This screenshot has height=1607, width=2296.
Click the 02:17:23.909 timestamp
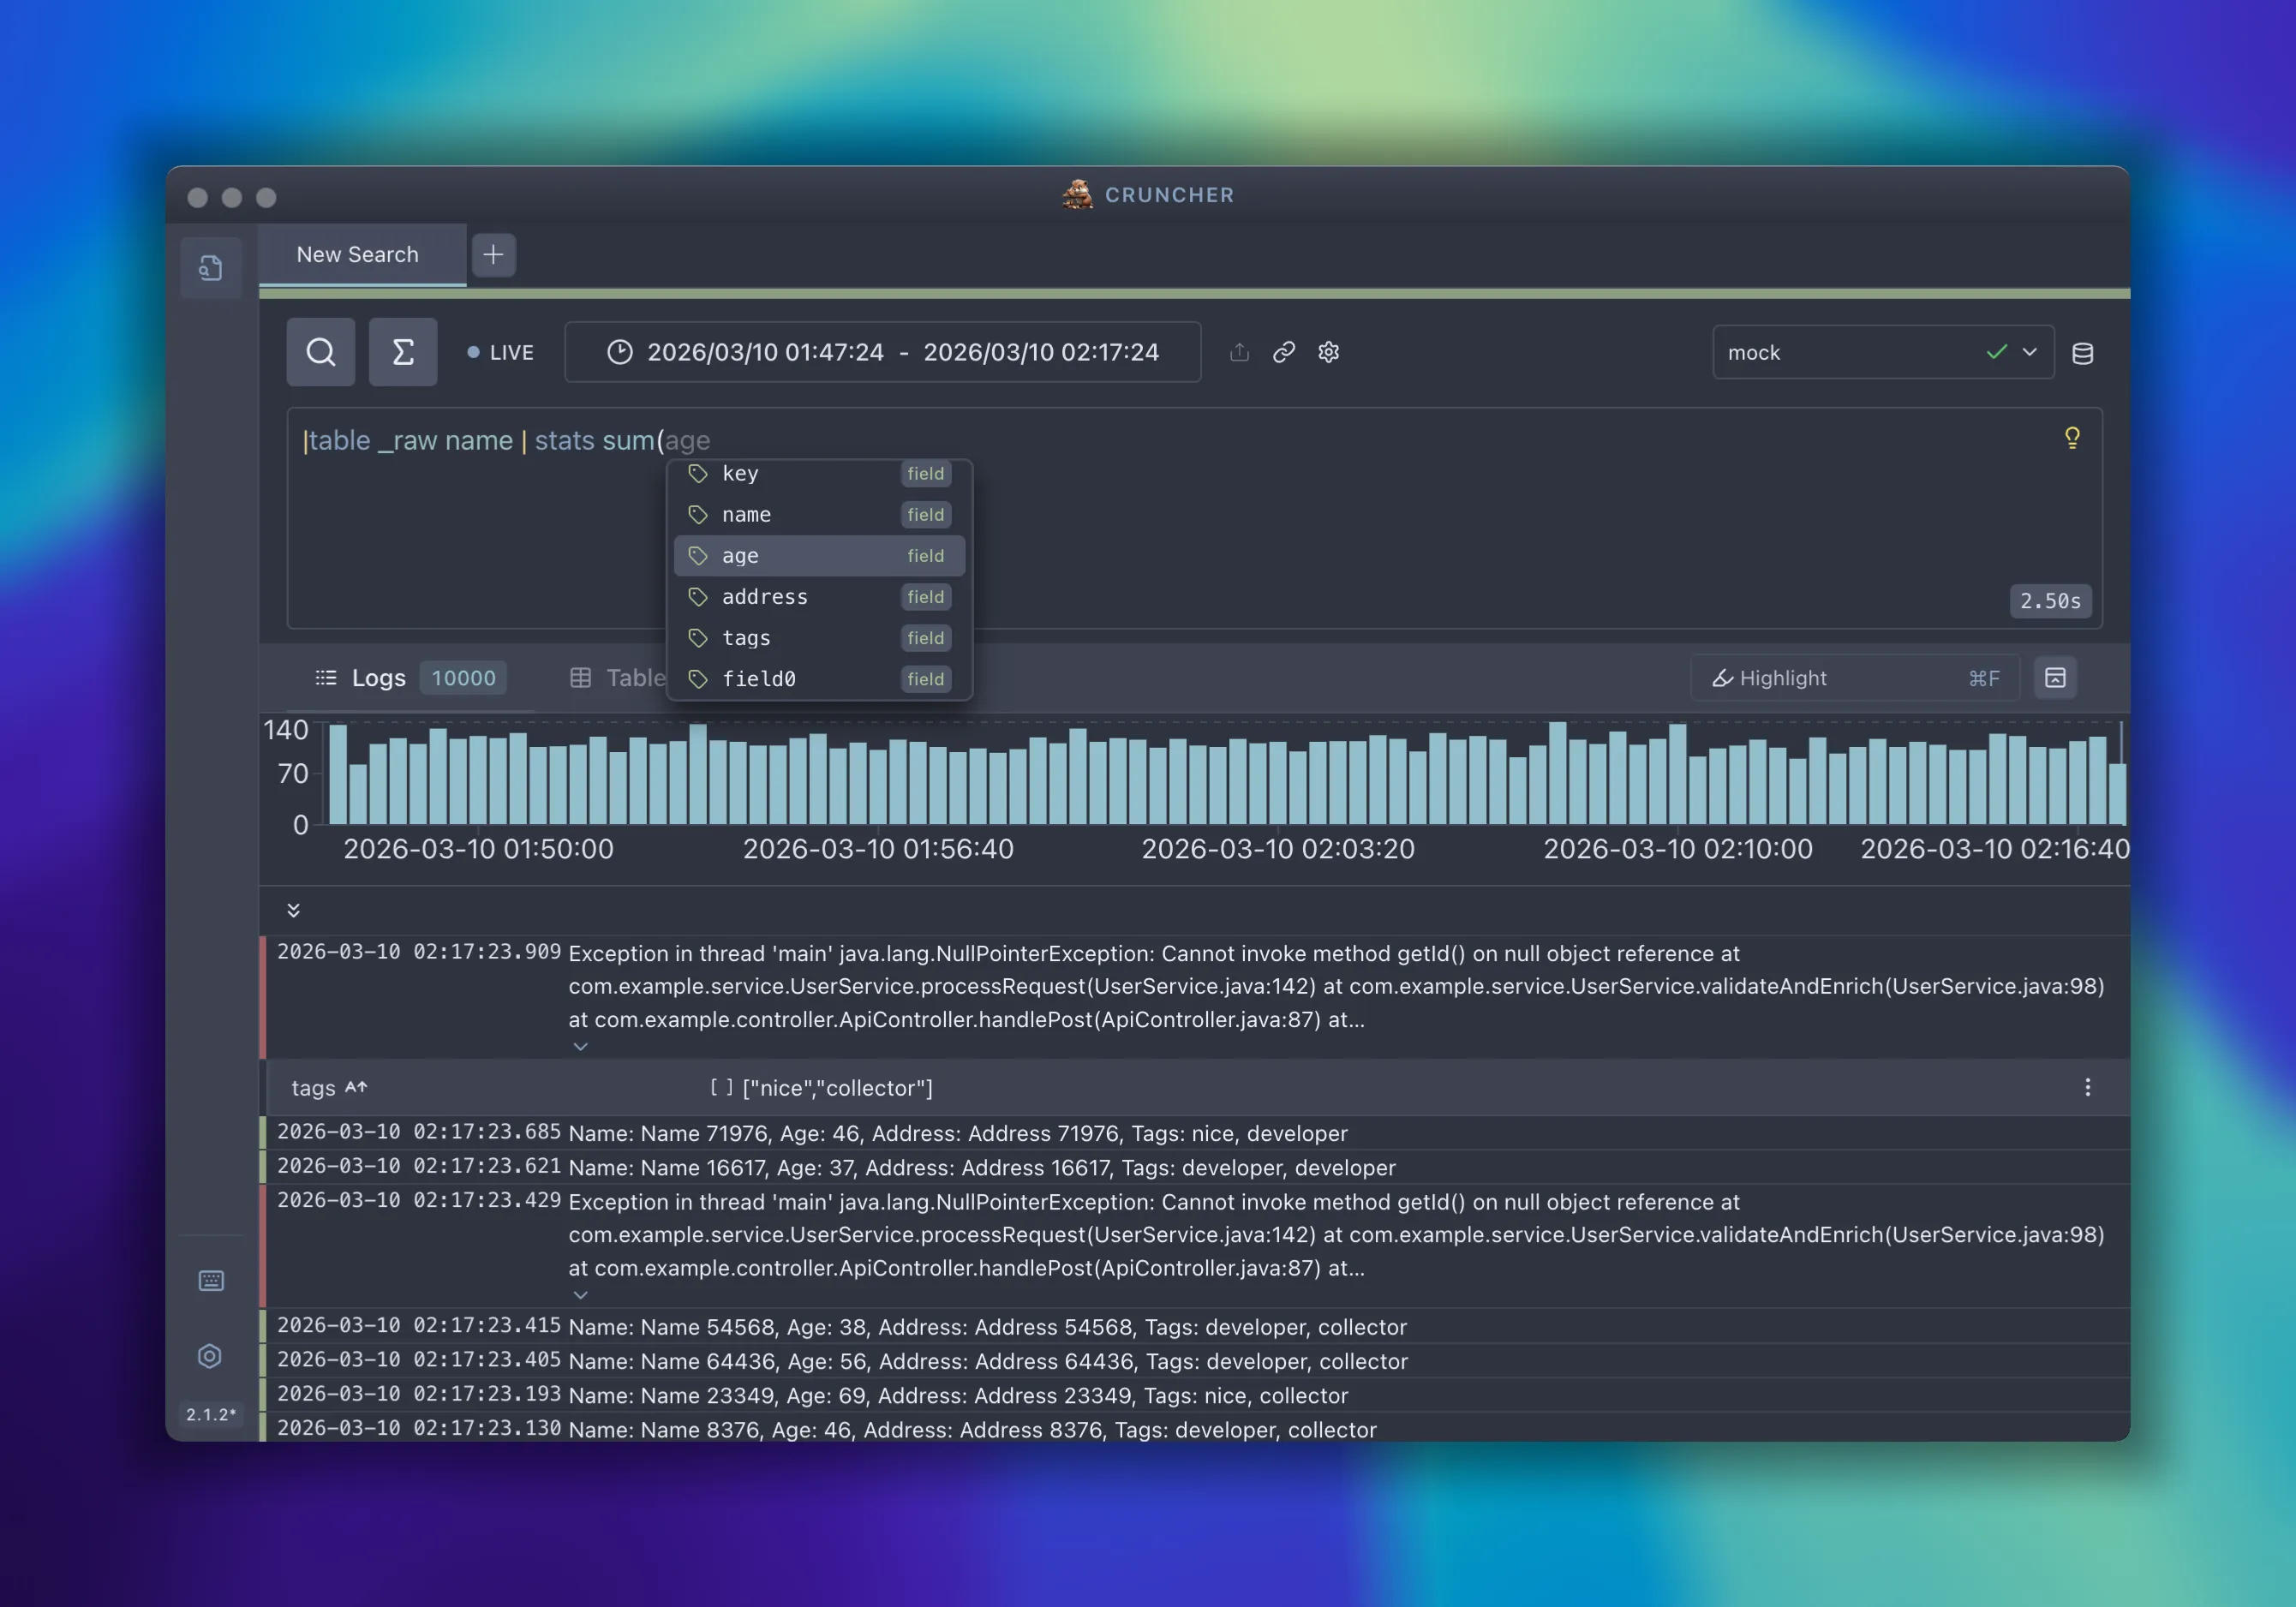pyautogui.click(x=419, y=952)
